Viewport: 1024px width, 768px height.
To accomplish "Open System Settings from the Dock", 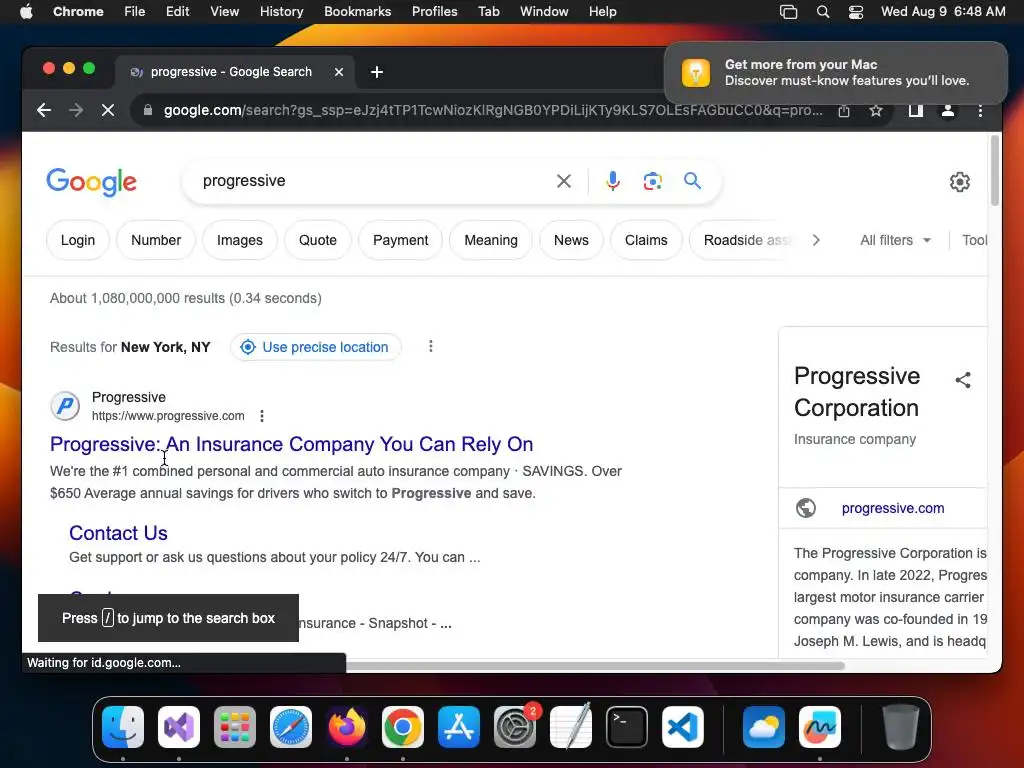I will pos(515,727).
